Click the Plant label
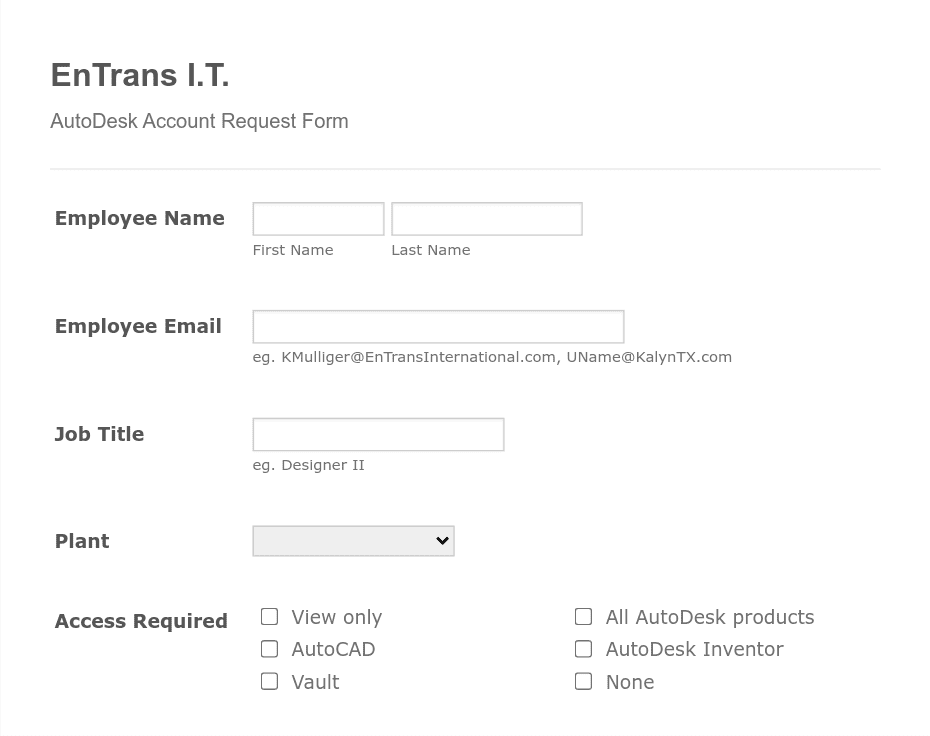 click(82, 541)
